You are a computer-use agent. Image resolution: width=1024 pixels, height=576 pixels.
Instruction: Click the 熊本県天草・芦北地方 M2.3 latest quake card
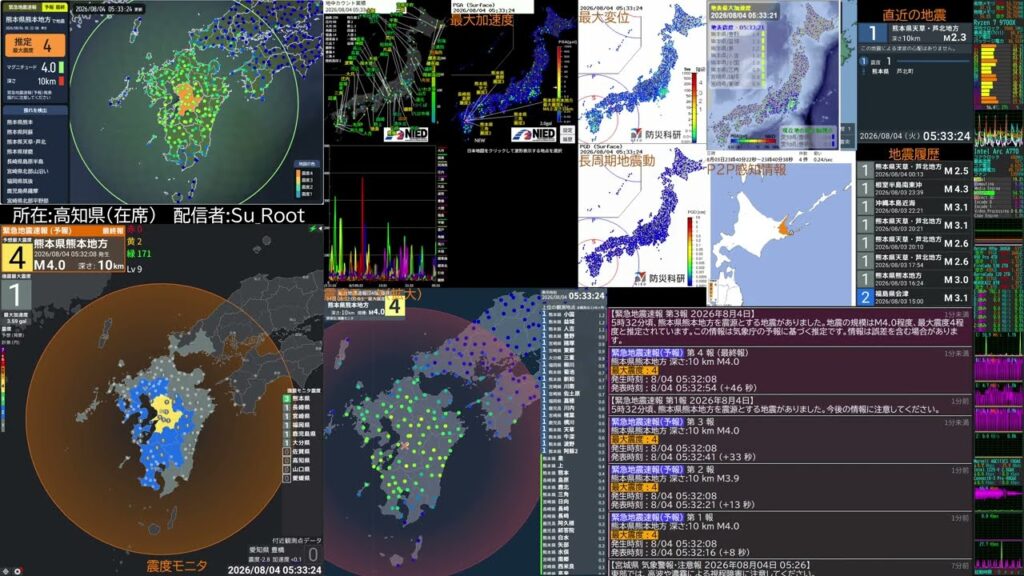pos(914,34)
